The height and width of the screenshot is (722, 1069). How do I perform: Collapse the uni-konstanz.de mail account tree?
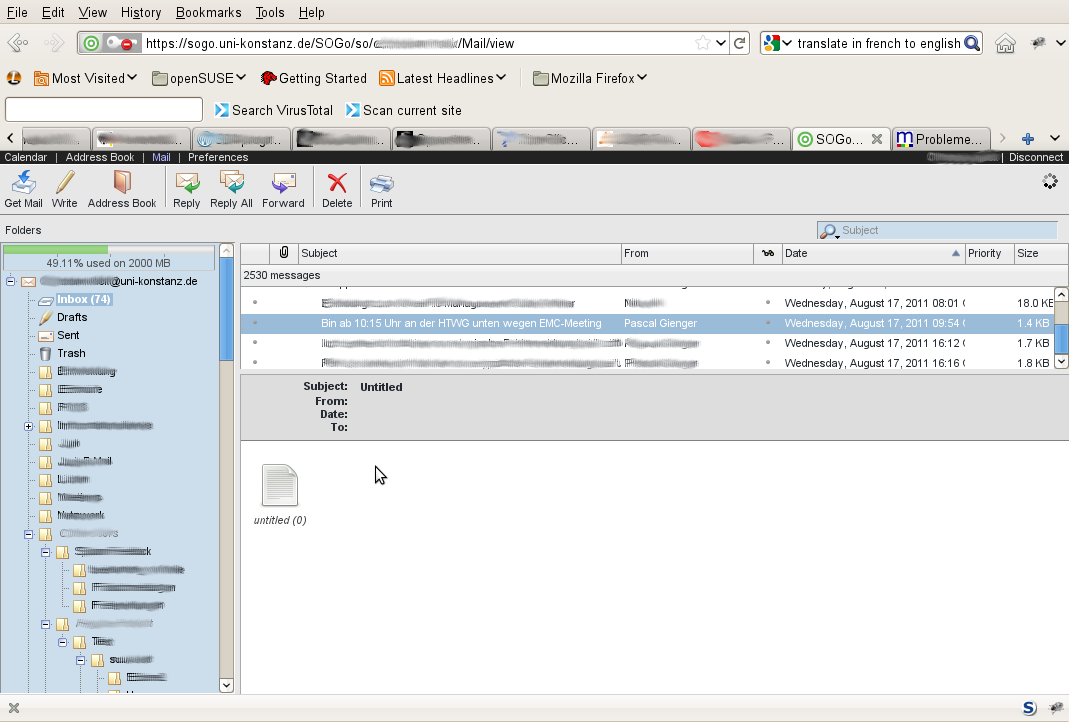coord(11,282)
